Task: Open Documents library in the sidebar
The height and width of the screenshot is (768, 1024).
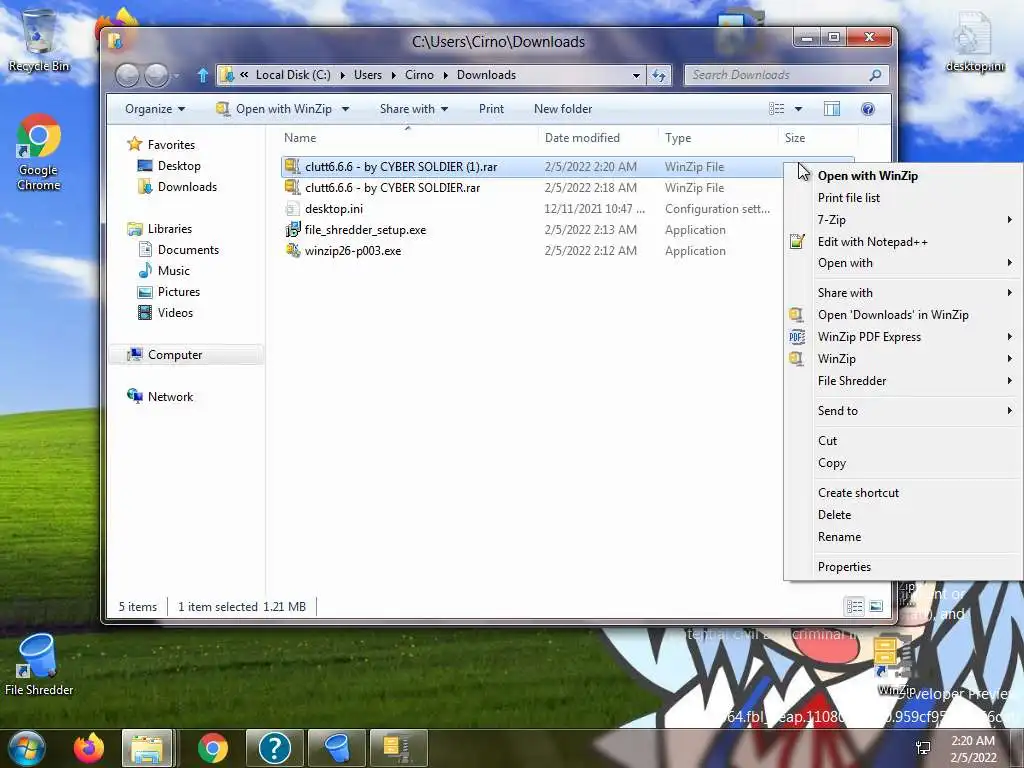Action: coord(187,249)
